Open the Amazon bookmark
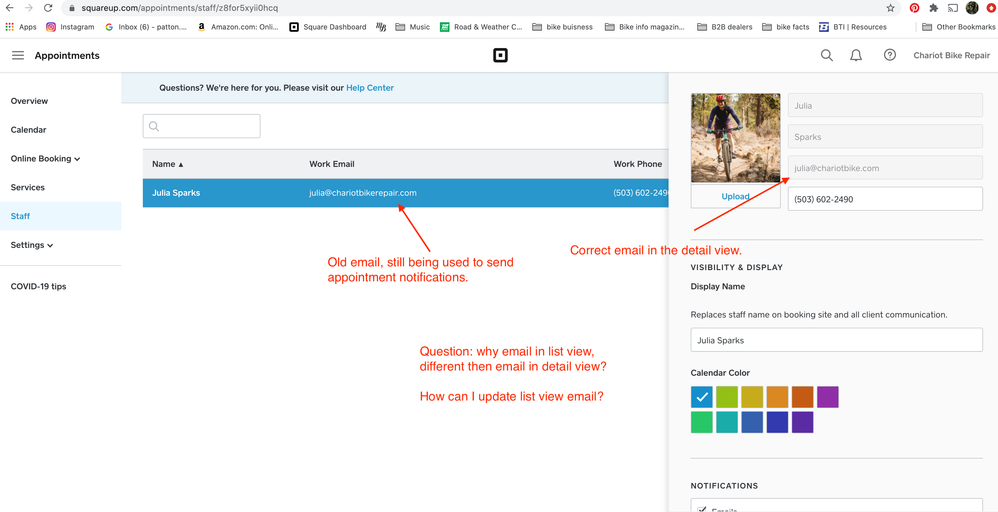 click(239, 27)
